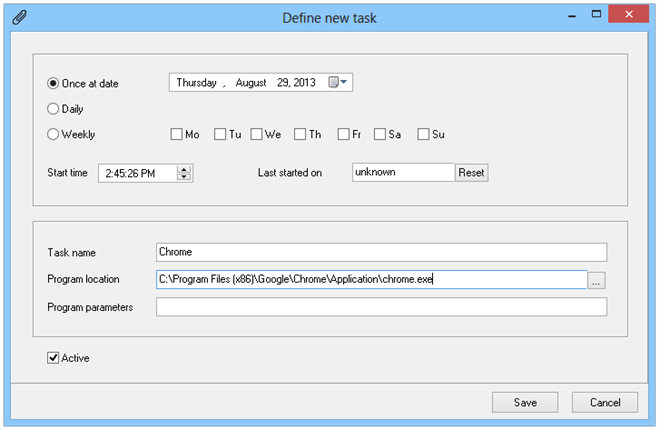660x430 pixels.
Task: Check the Th weekday box
Action: [x=300, y=134]
